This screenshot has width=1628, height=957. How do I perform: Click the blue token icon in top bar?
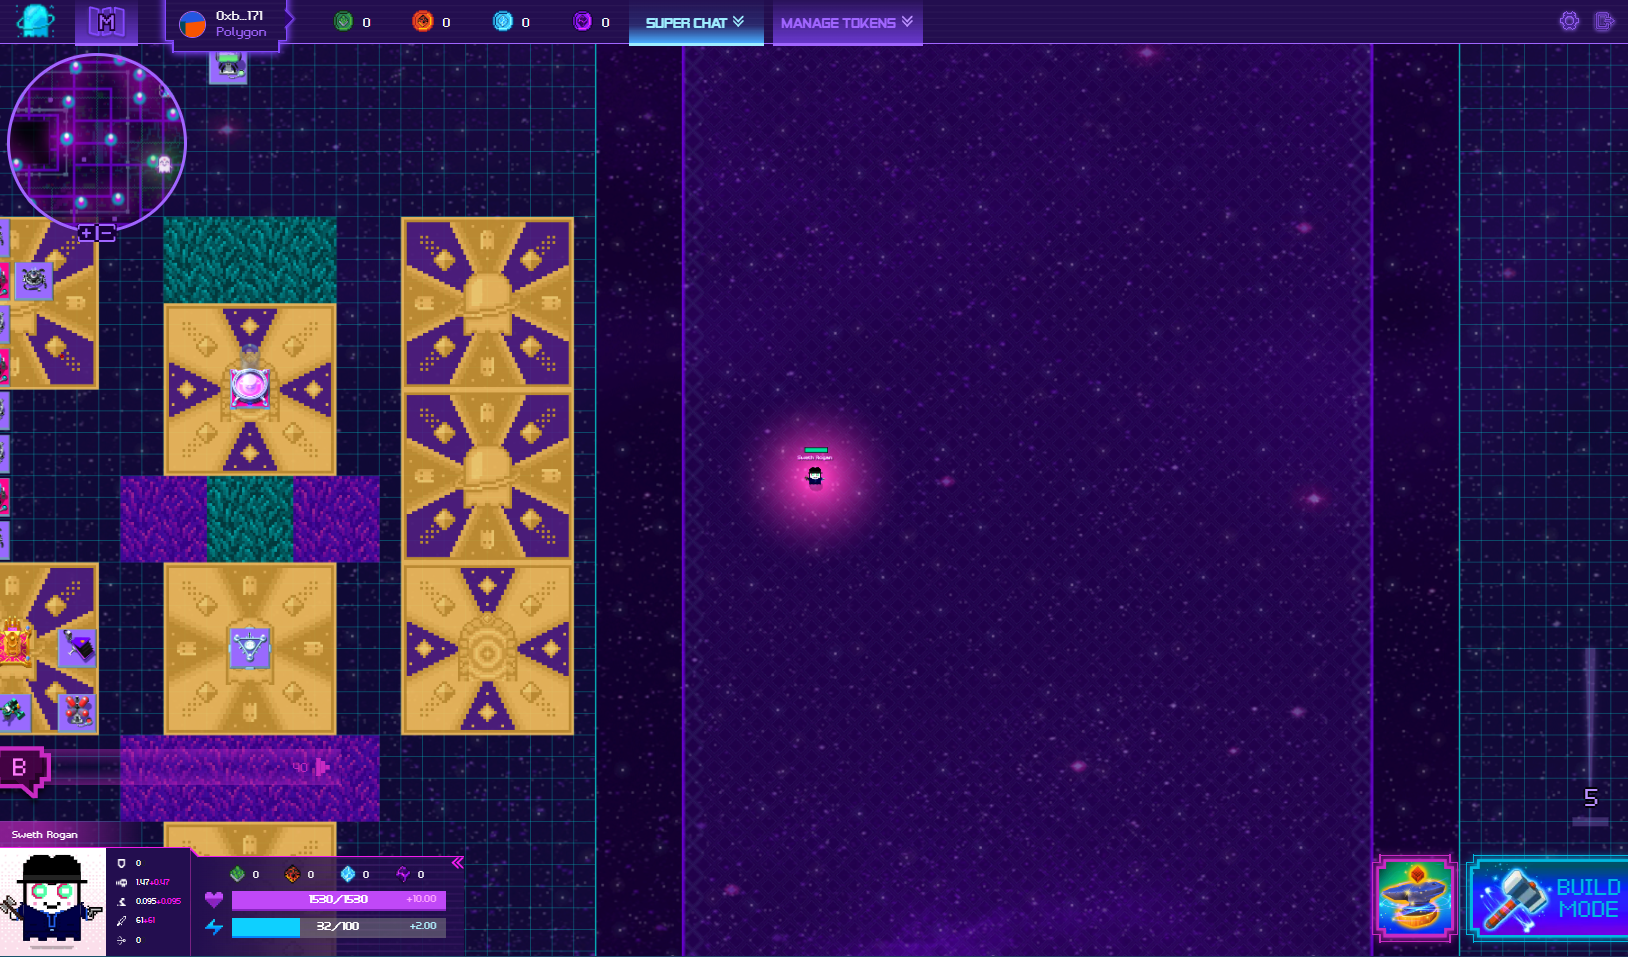(502, 22)
